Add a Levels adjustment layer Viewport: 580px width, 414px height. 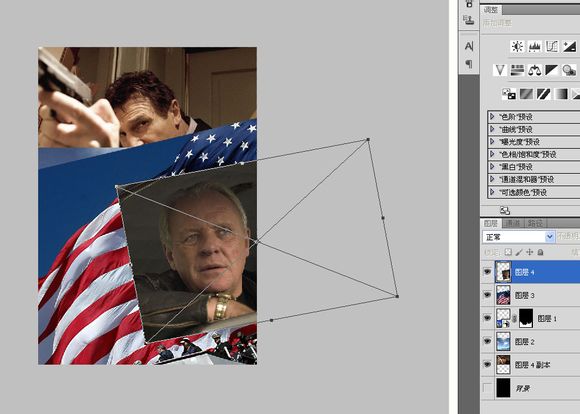click(x=535, y=47)
